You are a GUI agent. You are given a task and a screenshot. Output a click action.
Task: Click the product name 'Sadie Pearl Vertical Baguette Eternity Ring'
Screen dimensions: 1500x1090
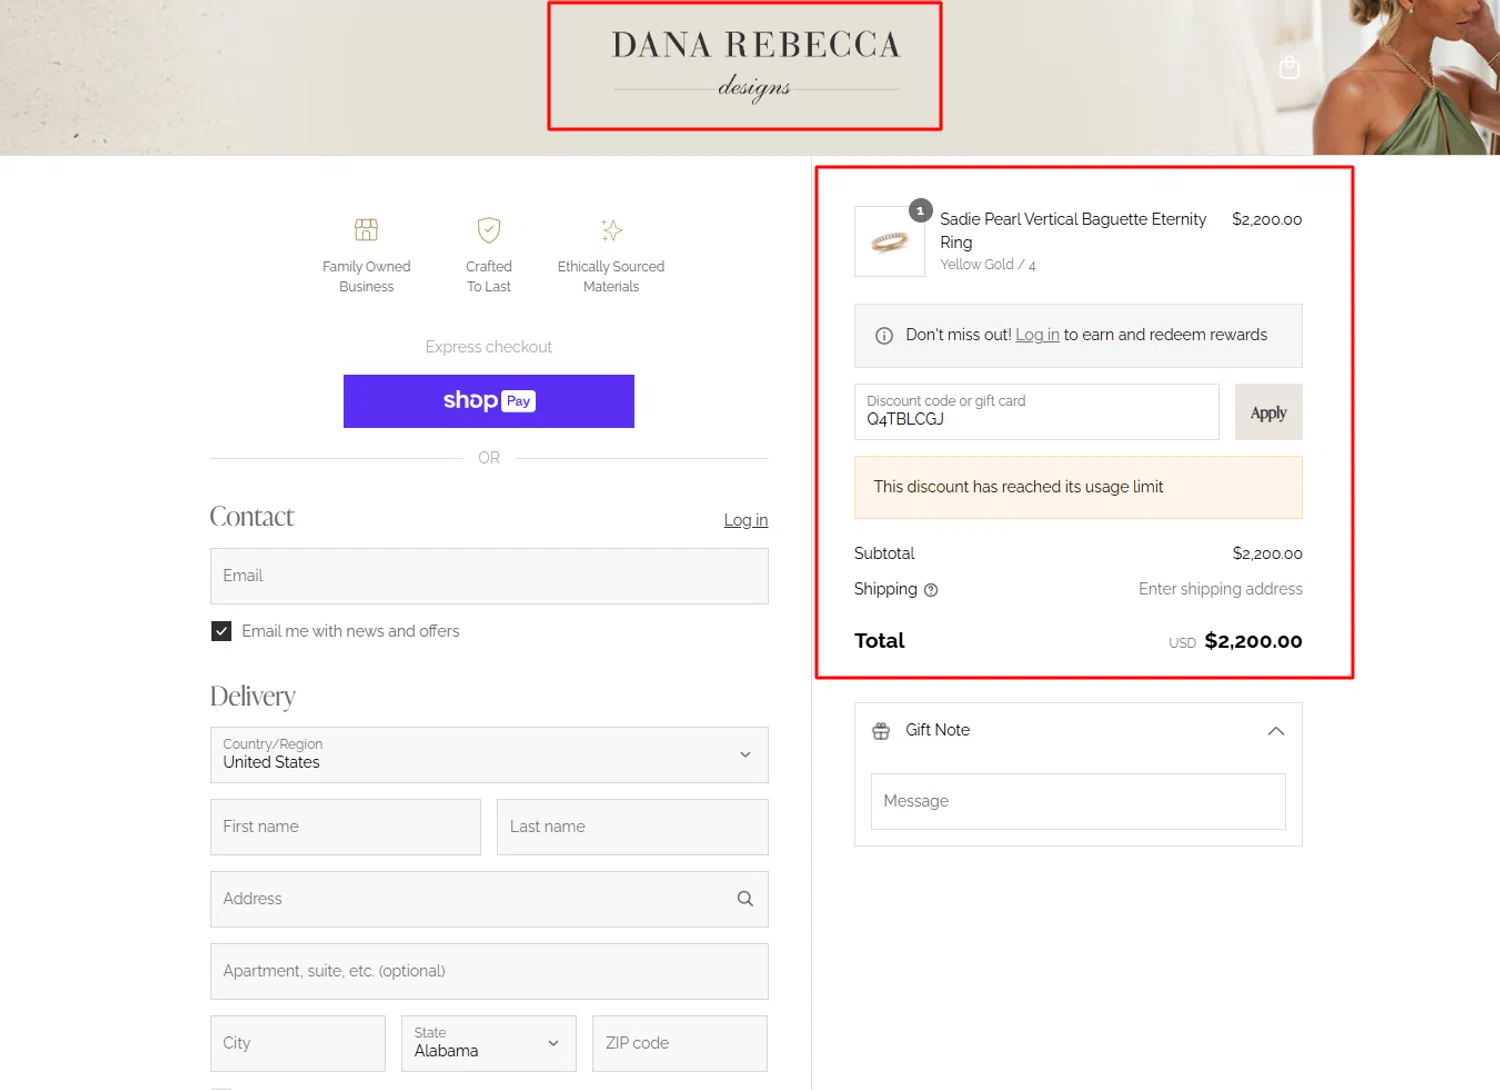click(1073, 230)
